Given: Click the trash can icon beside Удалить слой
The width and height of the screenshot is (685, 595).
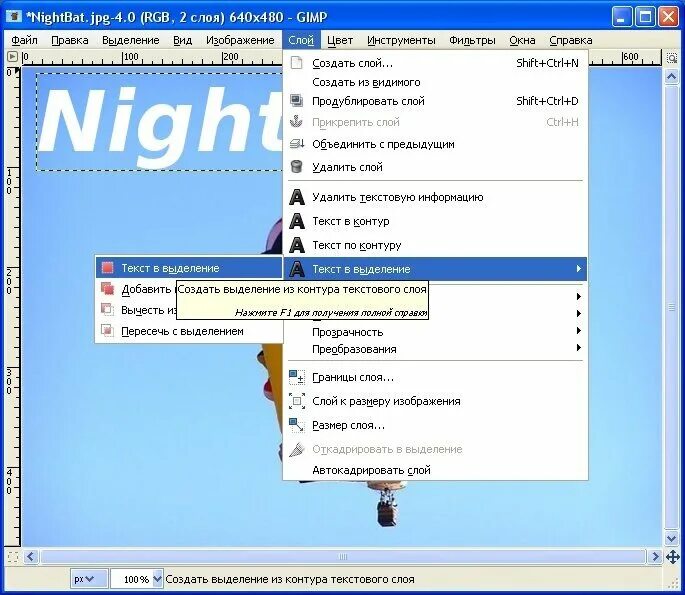Looking at the screenshot, I should pos(297,166).
